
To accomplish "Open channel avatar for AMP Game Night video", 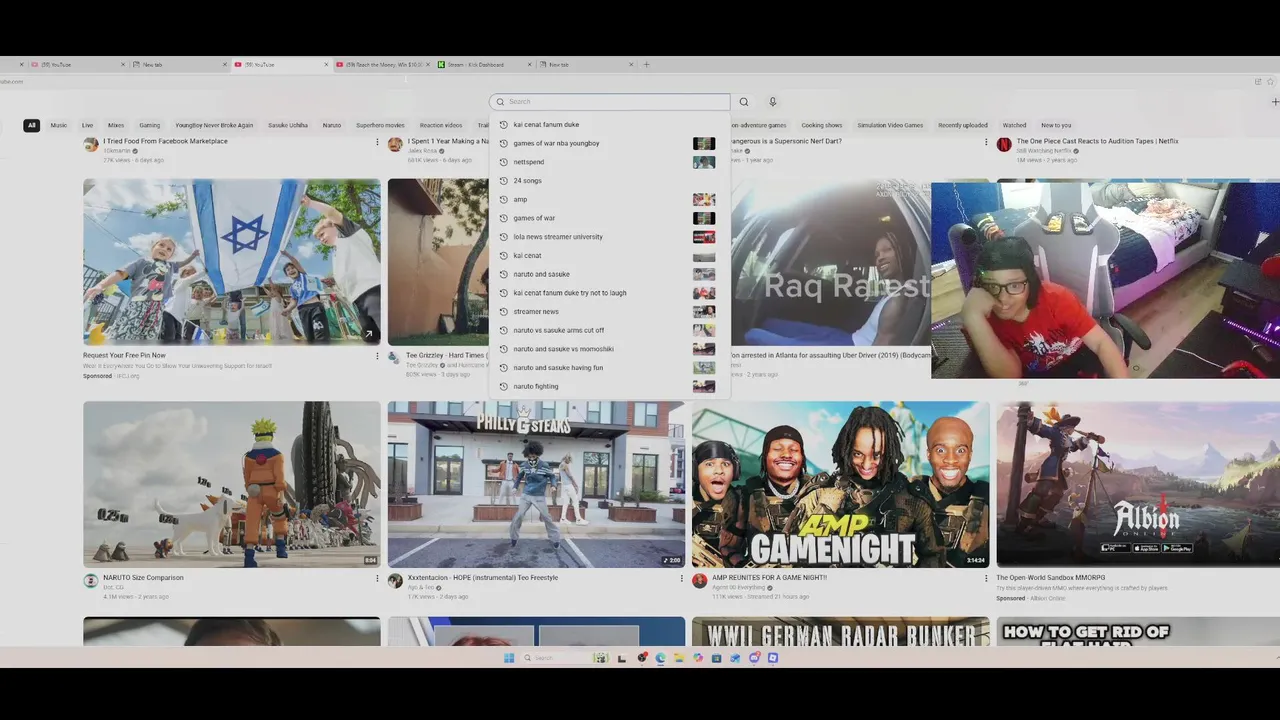I will 700,581.
